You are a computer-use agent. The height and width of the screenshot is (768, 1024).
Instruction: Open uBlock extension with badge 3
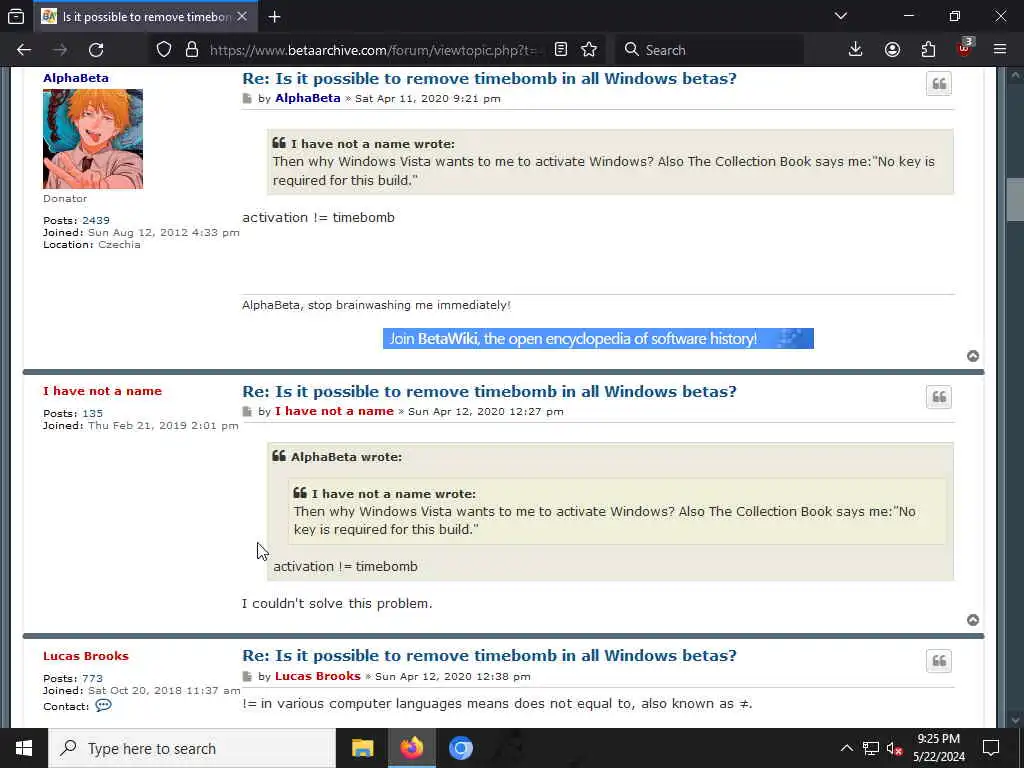point(964,48)
